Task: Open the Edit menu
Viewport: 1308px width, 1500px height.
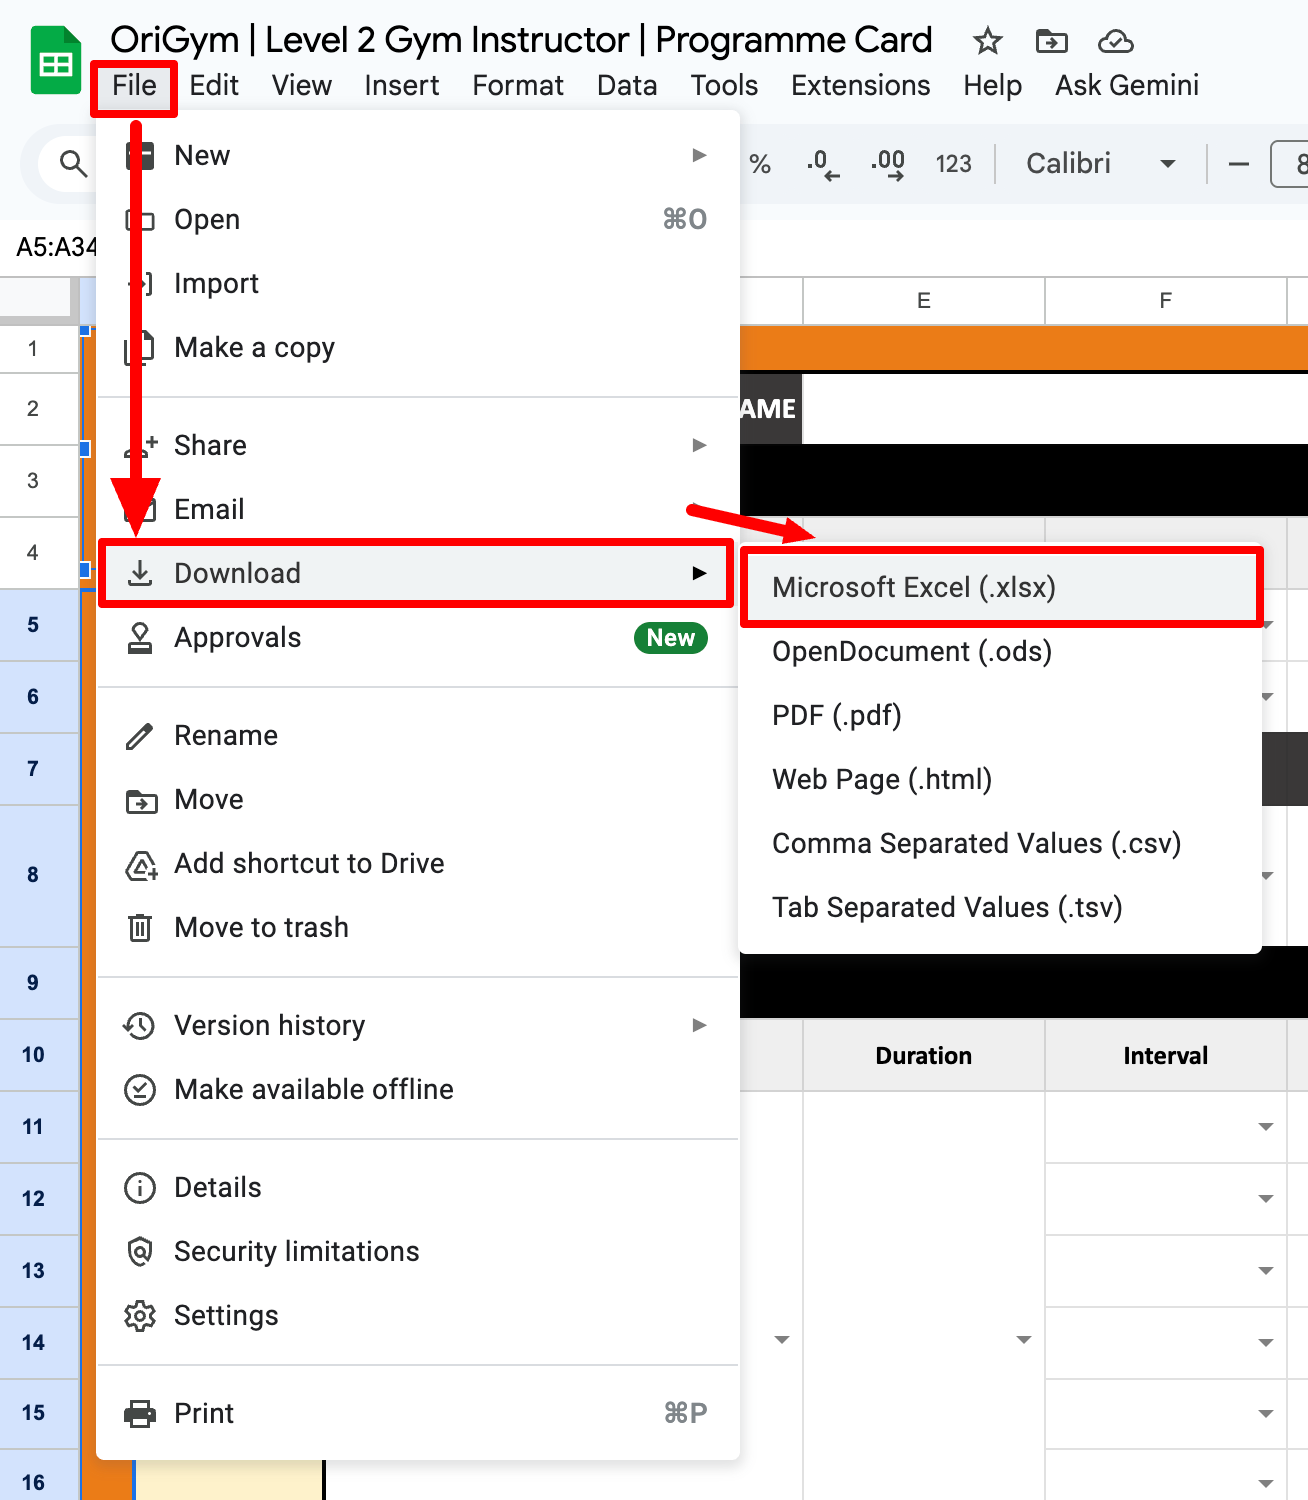Action: click(214, 86)
